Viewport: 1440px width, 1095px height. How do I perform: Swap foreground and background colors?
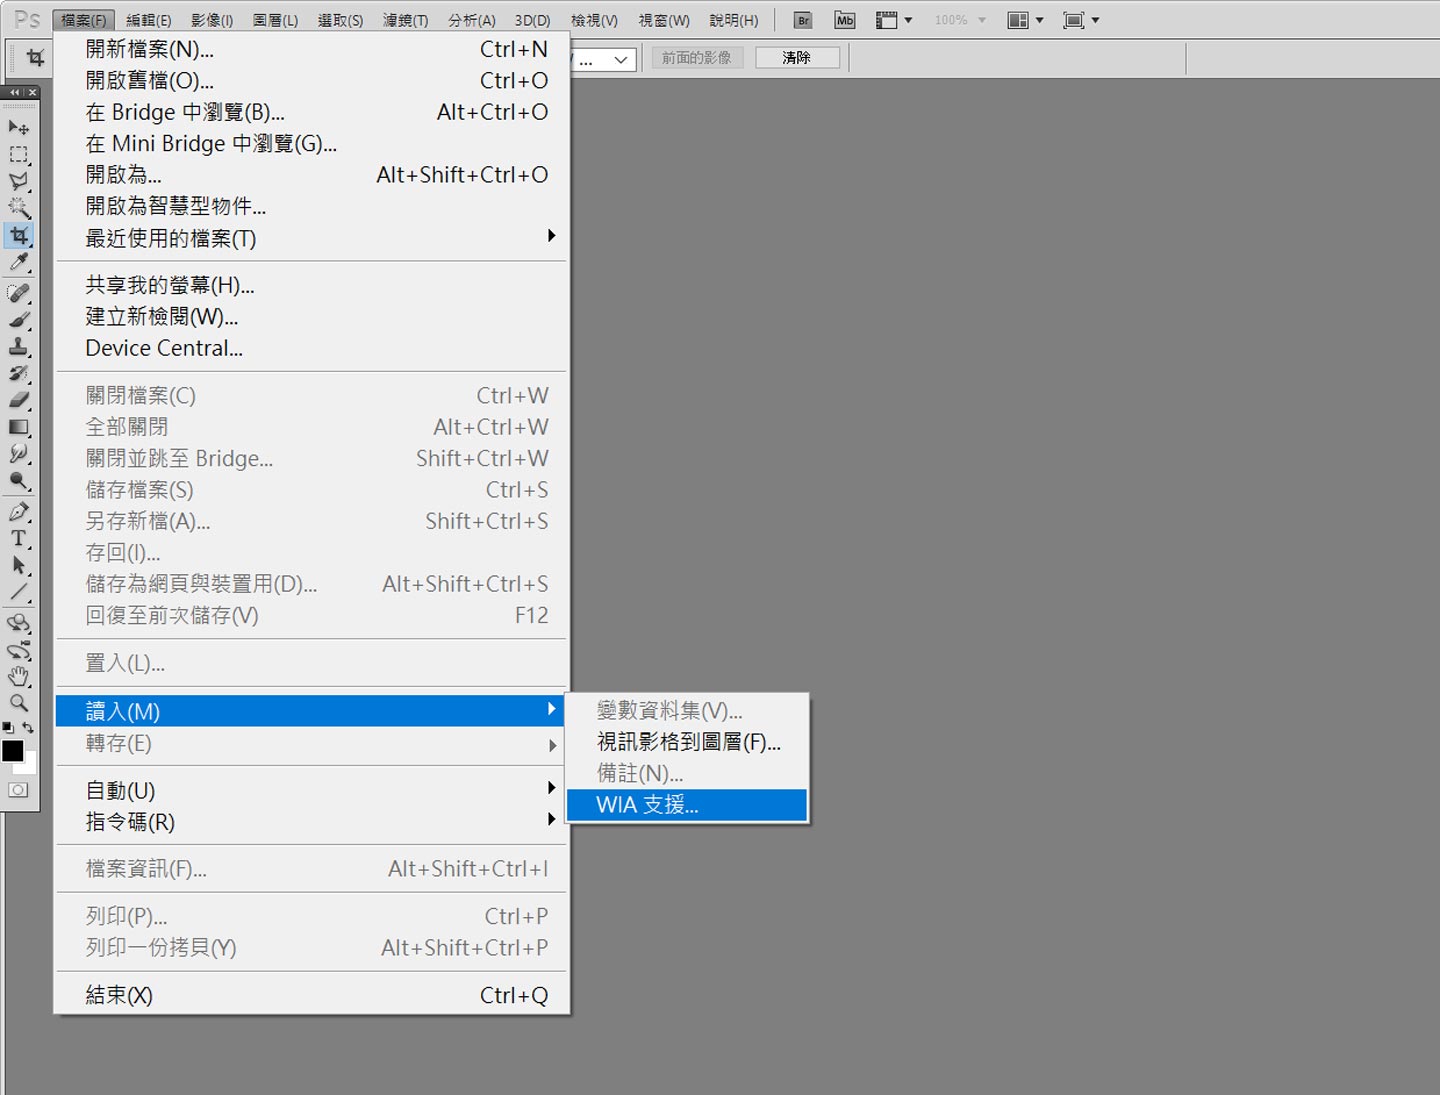tap(28, 728)
